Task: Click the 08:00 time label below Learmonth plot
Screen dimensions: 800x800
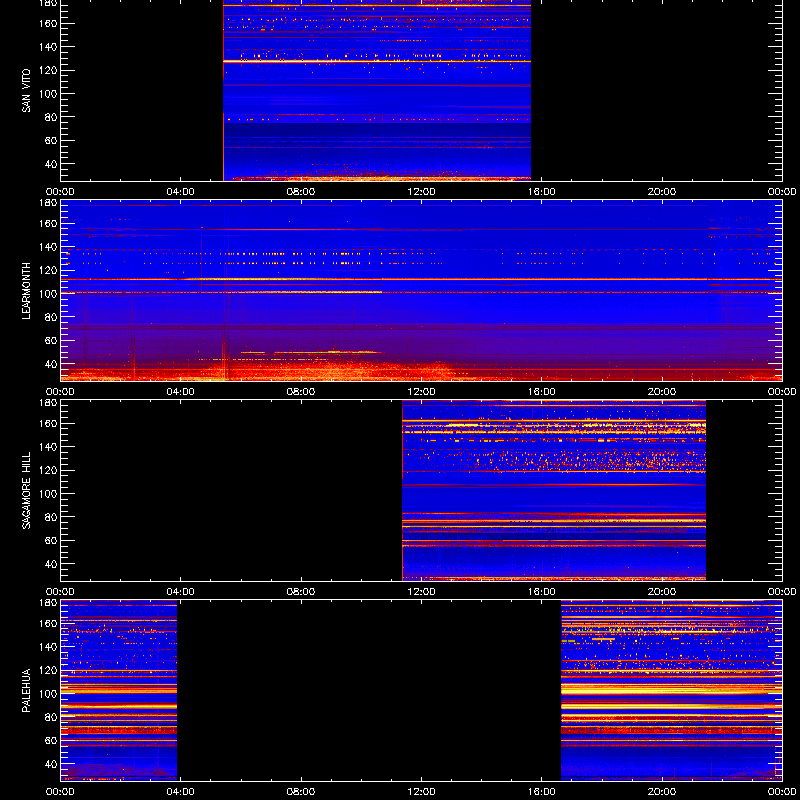Action: 301,392
